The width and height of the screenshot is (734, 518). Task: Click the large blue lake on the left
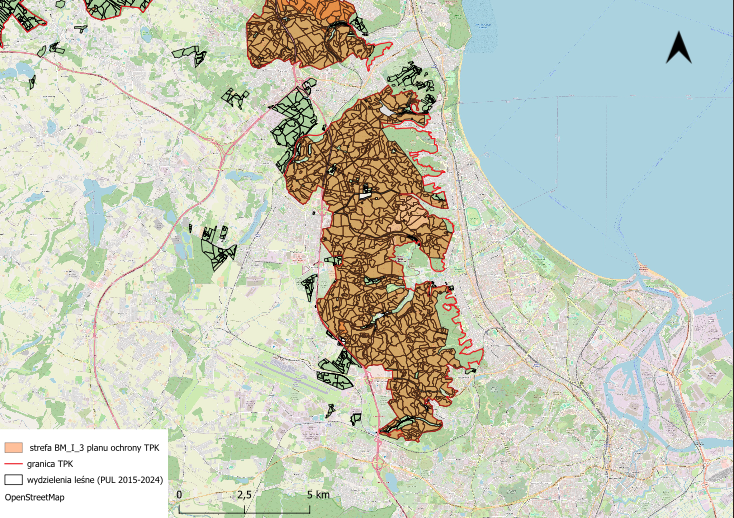point(98,214)
